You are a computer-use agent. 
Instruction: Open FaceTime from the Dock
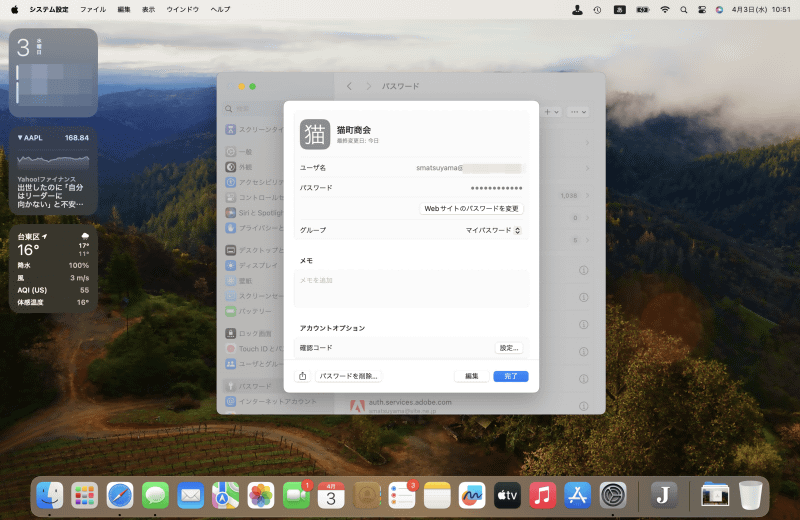coord(296,496)
